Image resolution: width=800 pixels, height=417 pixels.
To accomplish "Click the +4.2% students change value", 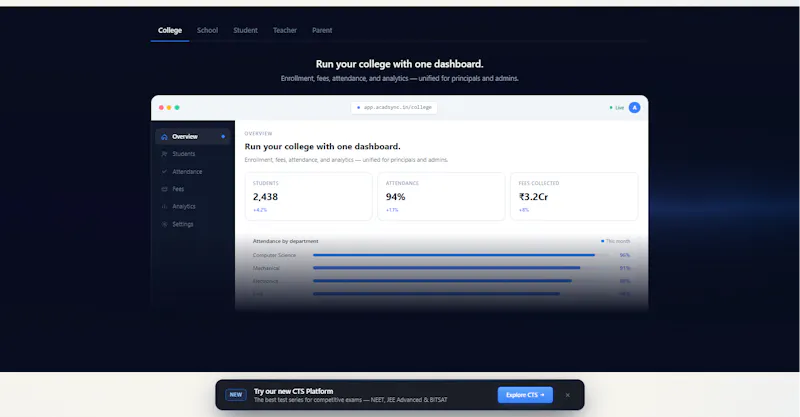I will pyautogui.click(x=260, y=210).
